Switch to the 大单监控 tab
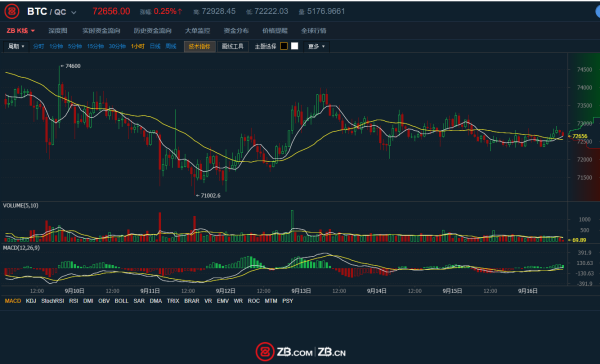The height and width of the screenshot is (364, 600). 197,31
